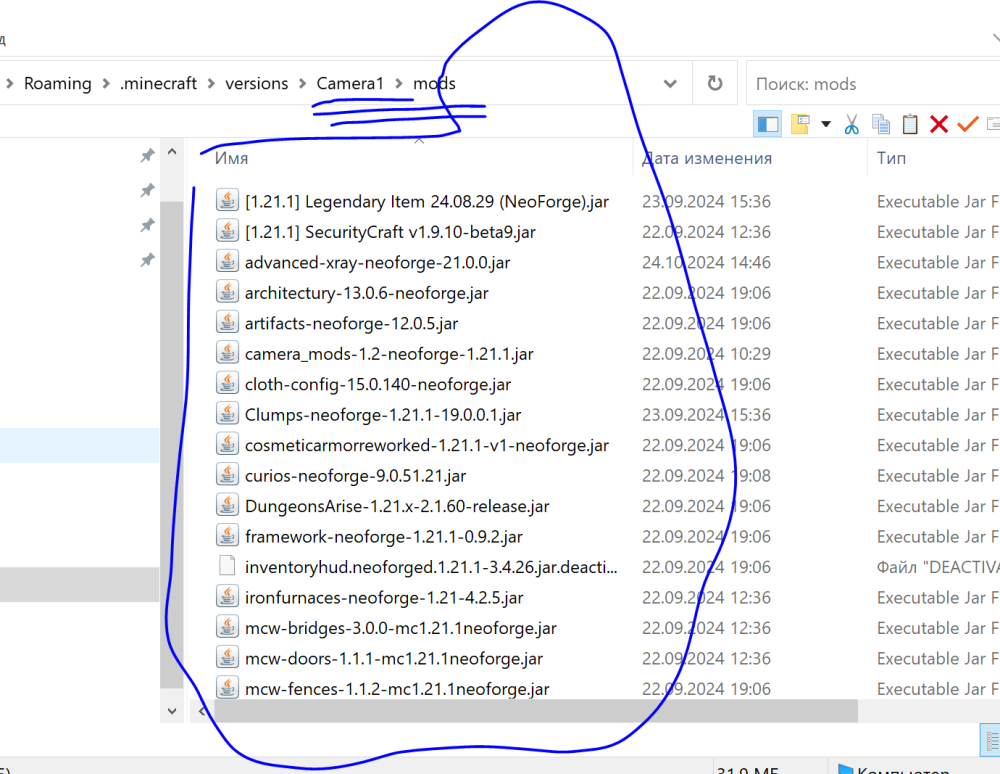Toggle the navigation pane toolbar icon
This screenshot has height=774, width=1000.
767,124
